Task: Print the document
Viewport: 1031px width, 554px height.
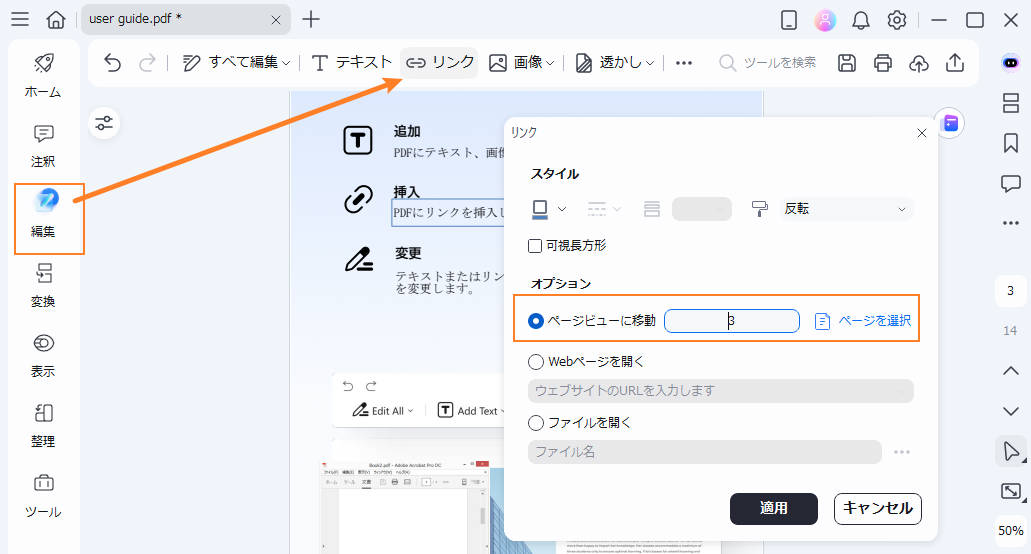Action: point(883,63)
